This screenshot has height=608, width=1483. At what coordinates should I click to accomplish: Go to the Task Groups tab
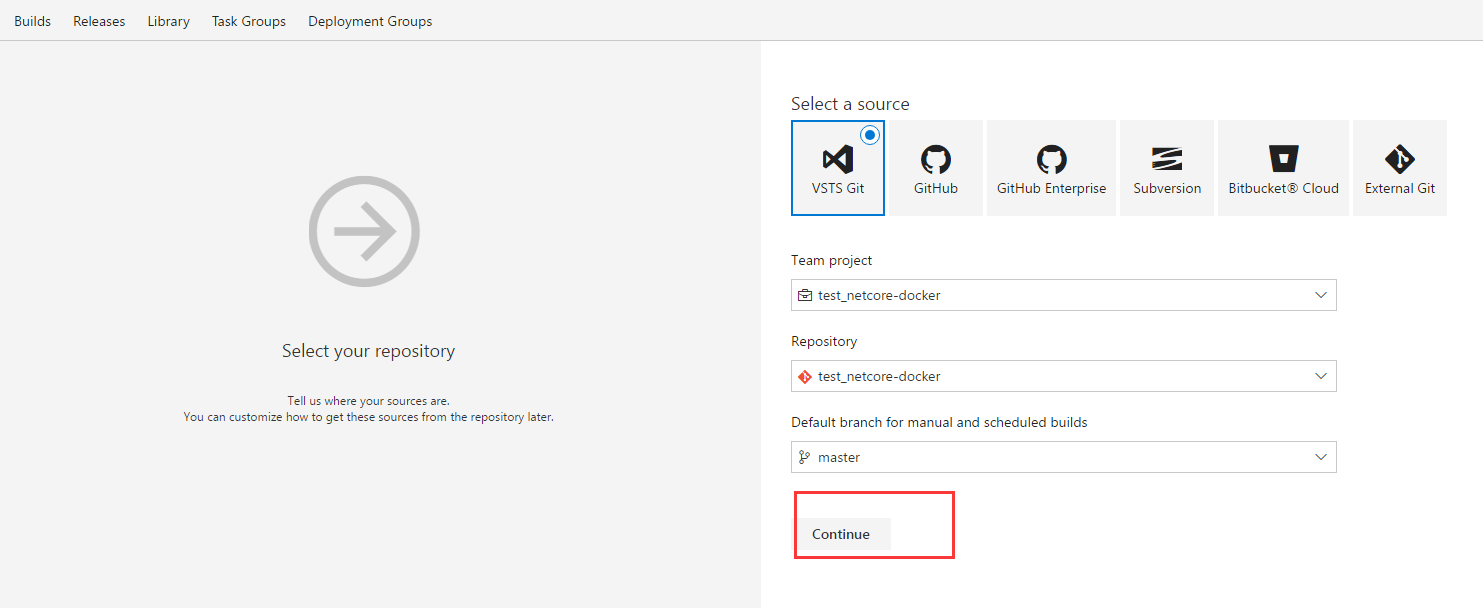tap(249, 21)
